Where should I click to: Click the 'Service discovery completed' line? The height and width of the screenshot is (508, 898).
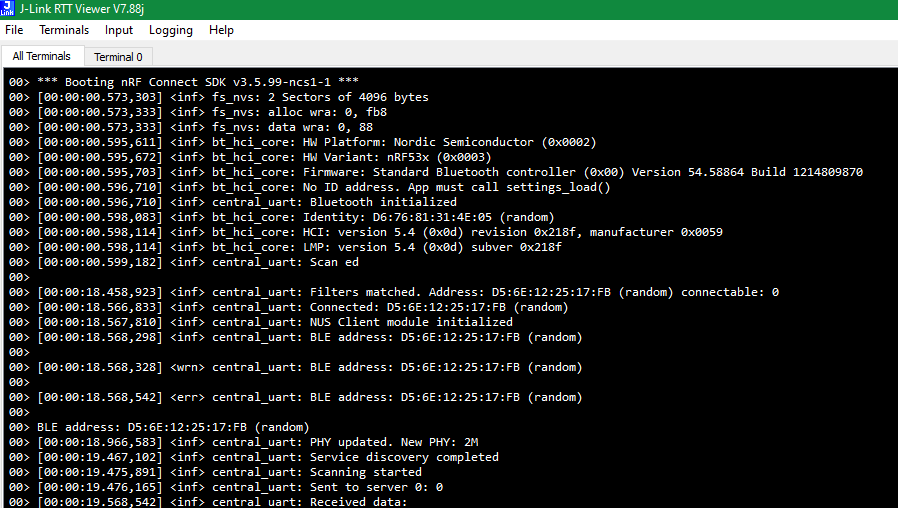point(254,457)
